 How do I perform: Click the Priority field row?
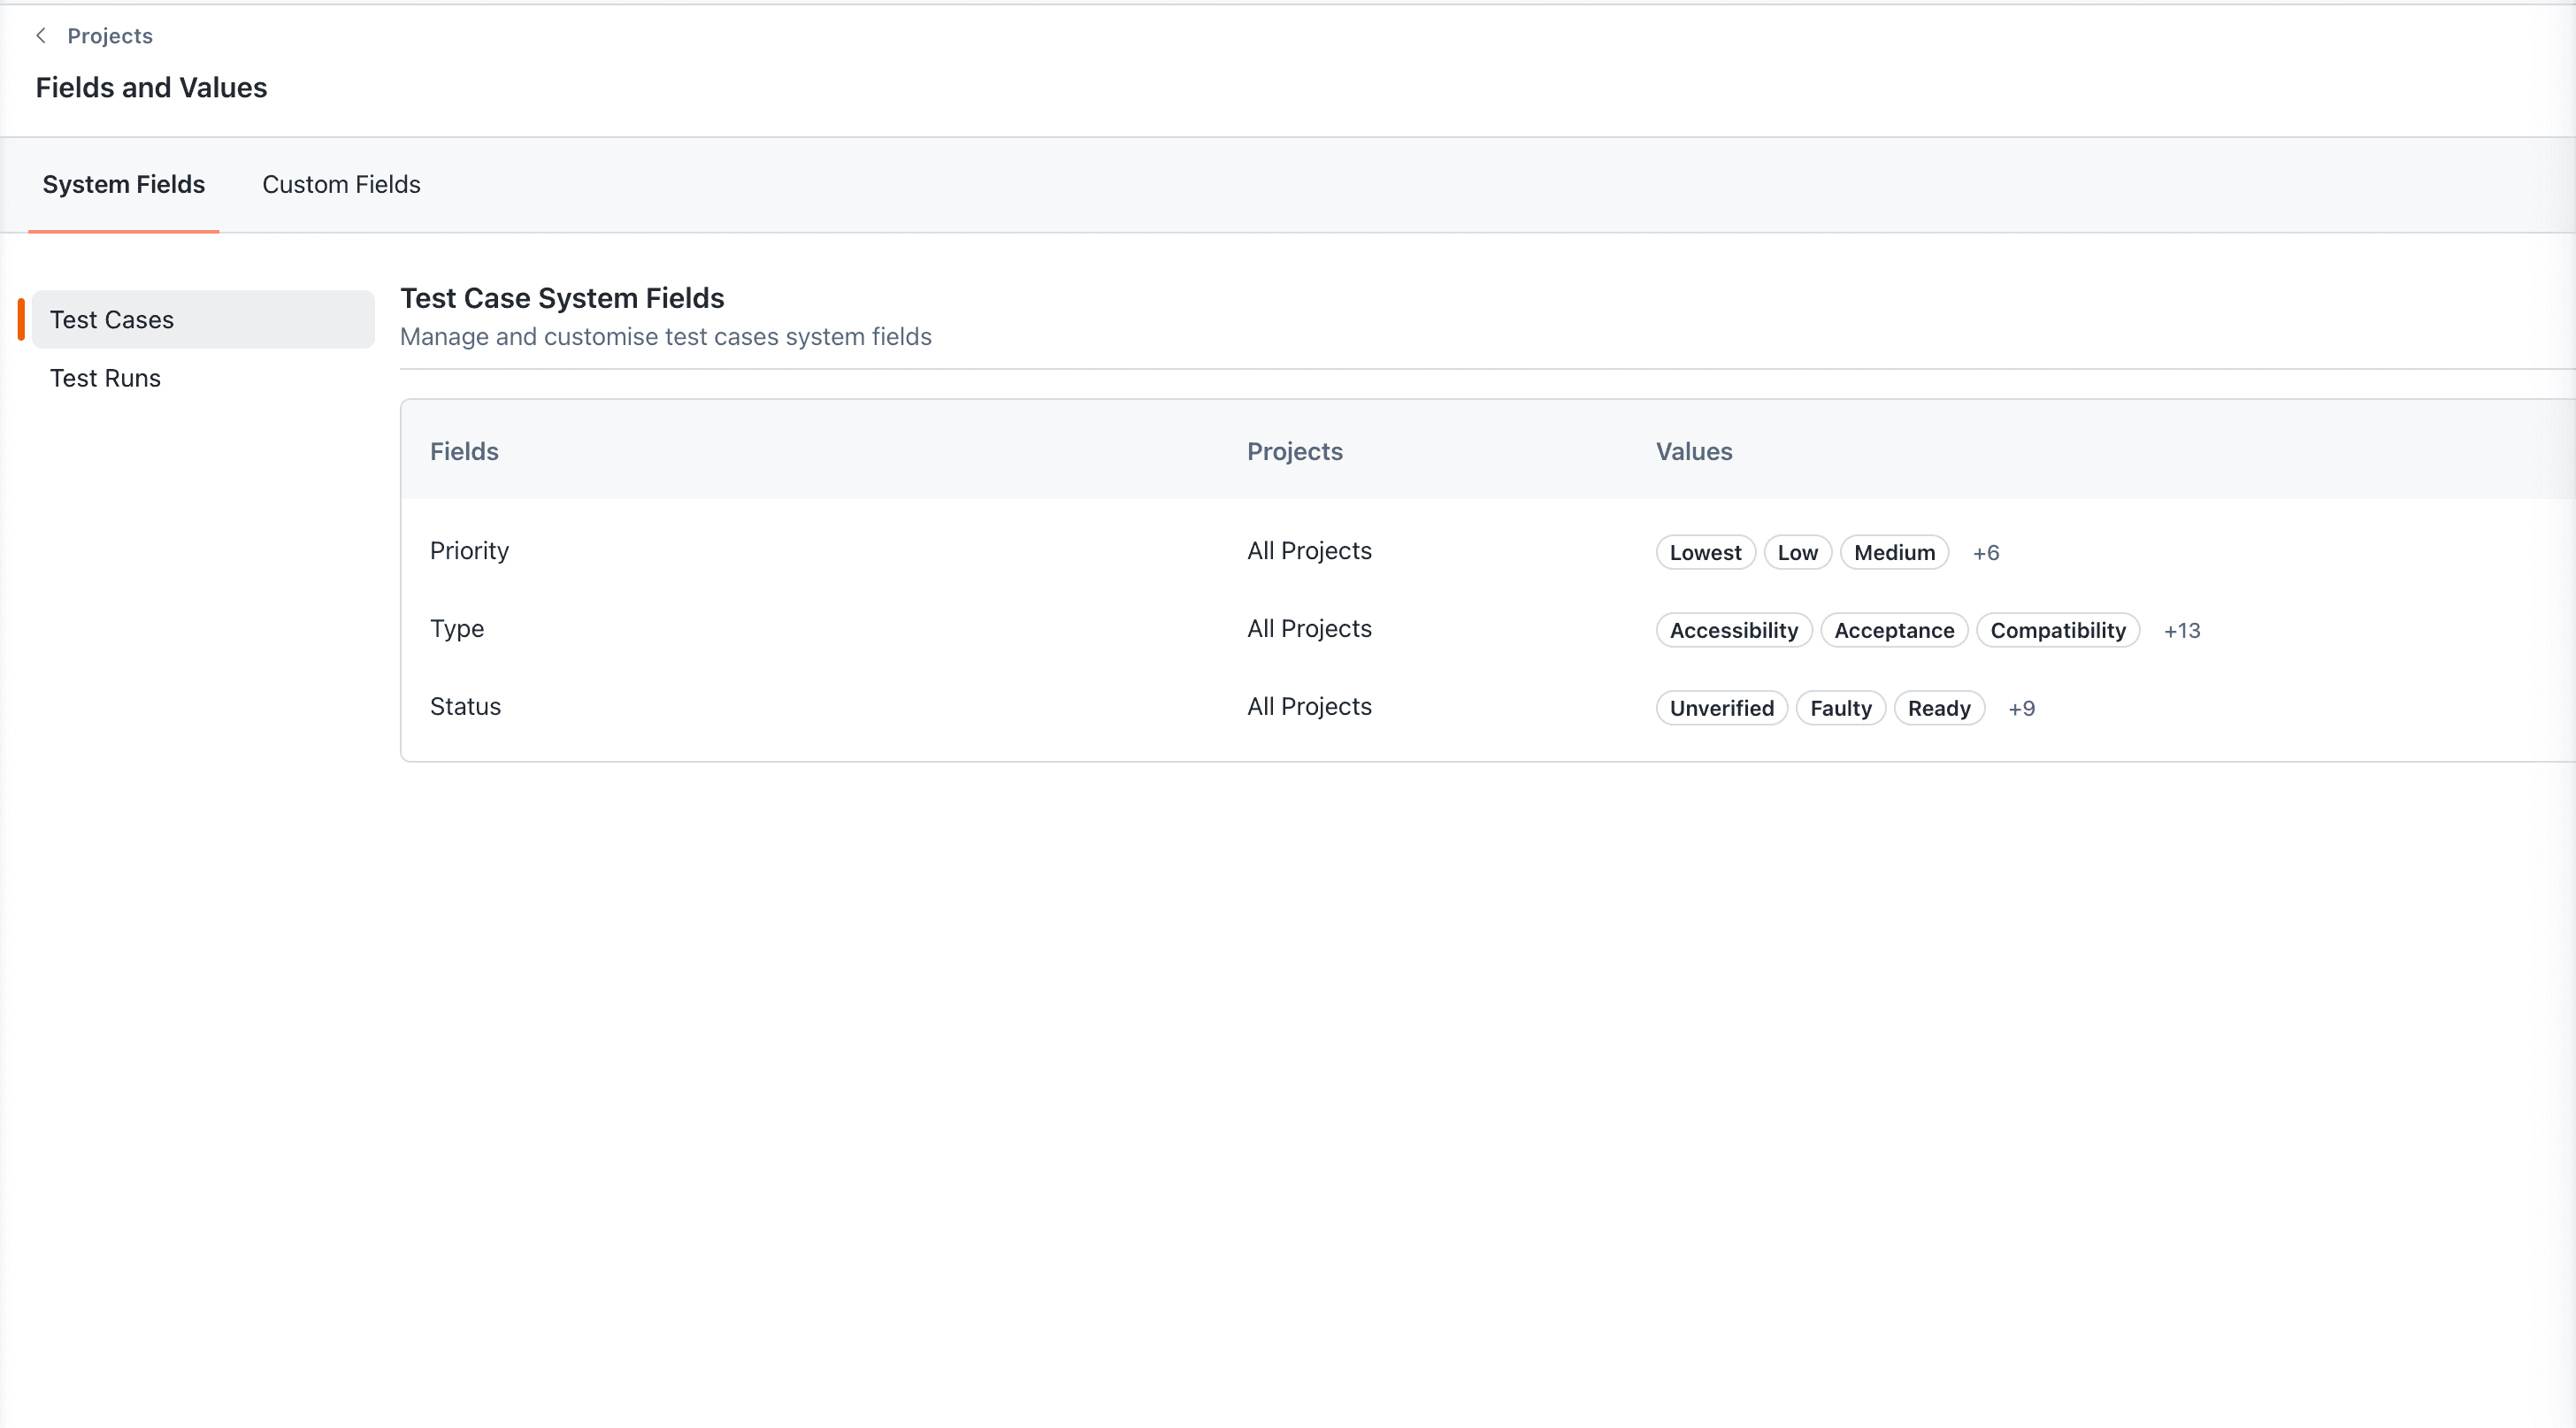coord(469,551)
